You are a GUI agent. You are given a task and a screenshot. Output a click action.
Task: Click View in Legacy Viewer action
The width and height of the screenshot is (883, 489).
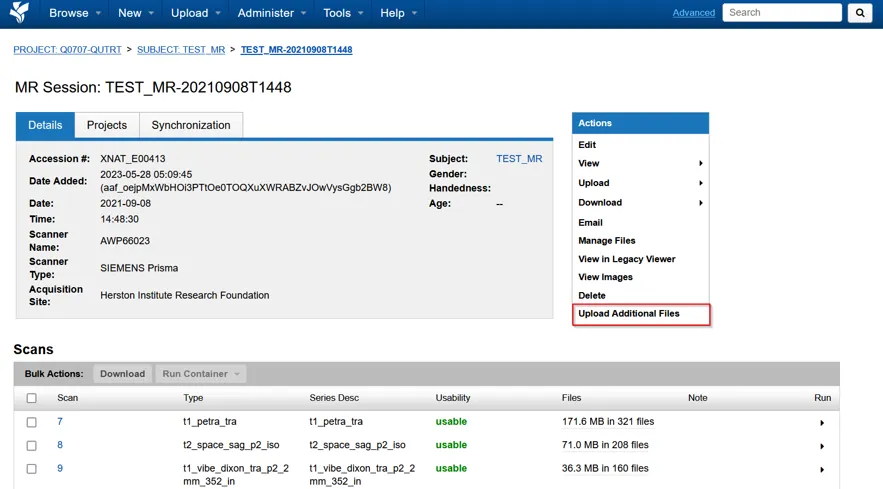[627, 259]
